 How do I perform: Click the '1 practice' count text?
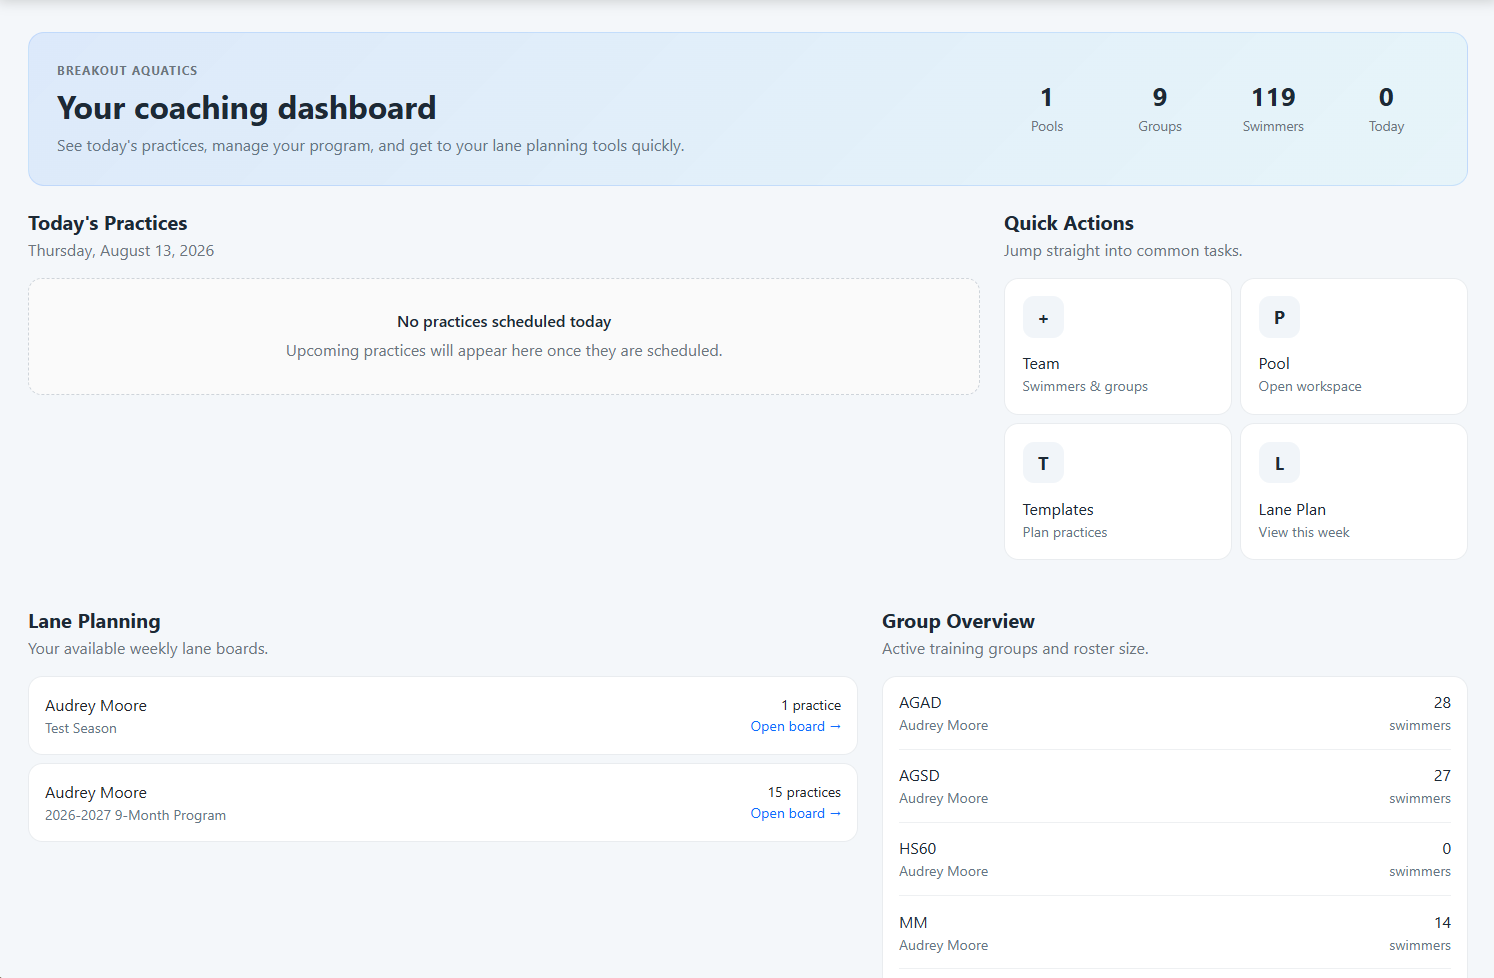[x=811, y=706]
